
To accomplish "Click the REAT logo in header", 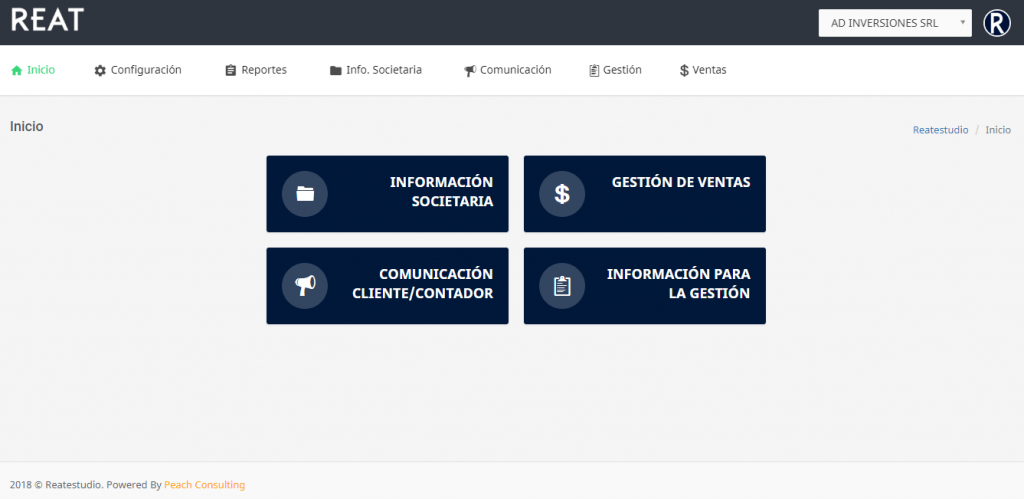I will (x=48, y=20).
